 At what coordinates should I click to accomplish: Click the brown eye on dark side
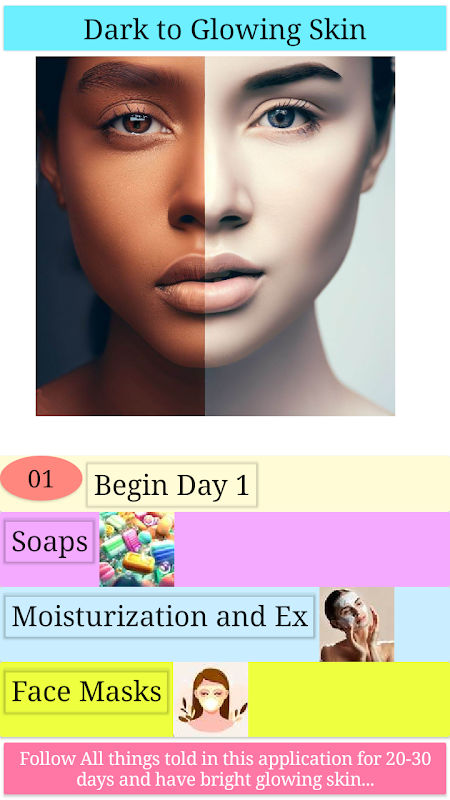click(137, 123)
